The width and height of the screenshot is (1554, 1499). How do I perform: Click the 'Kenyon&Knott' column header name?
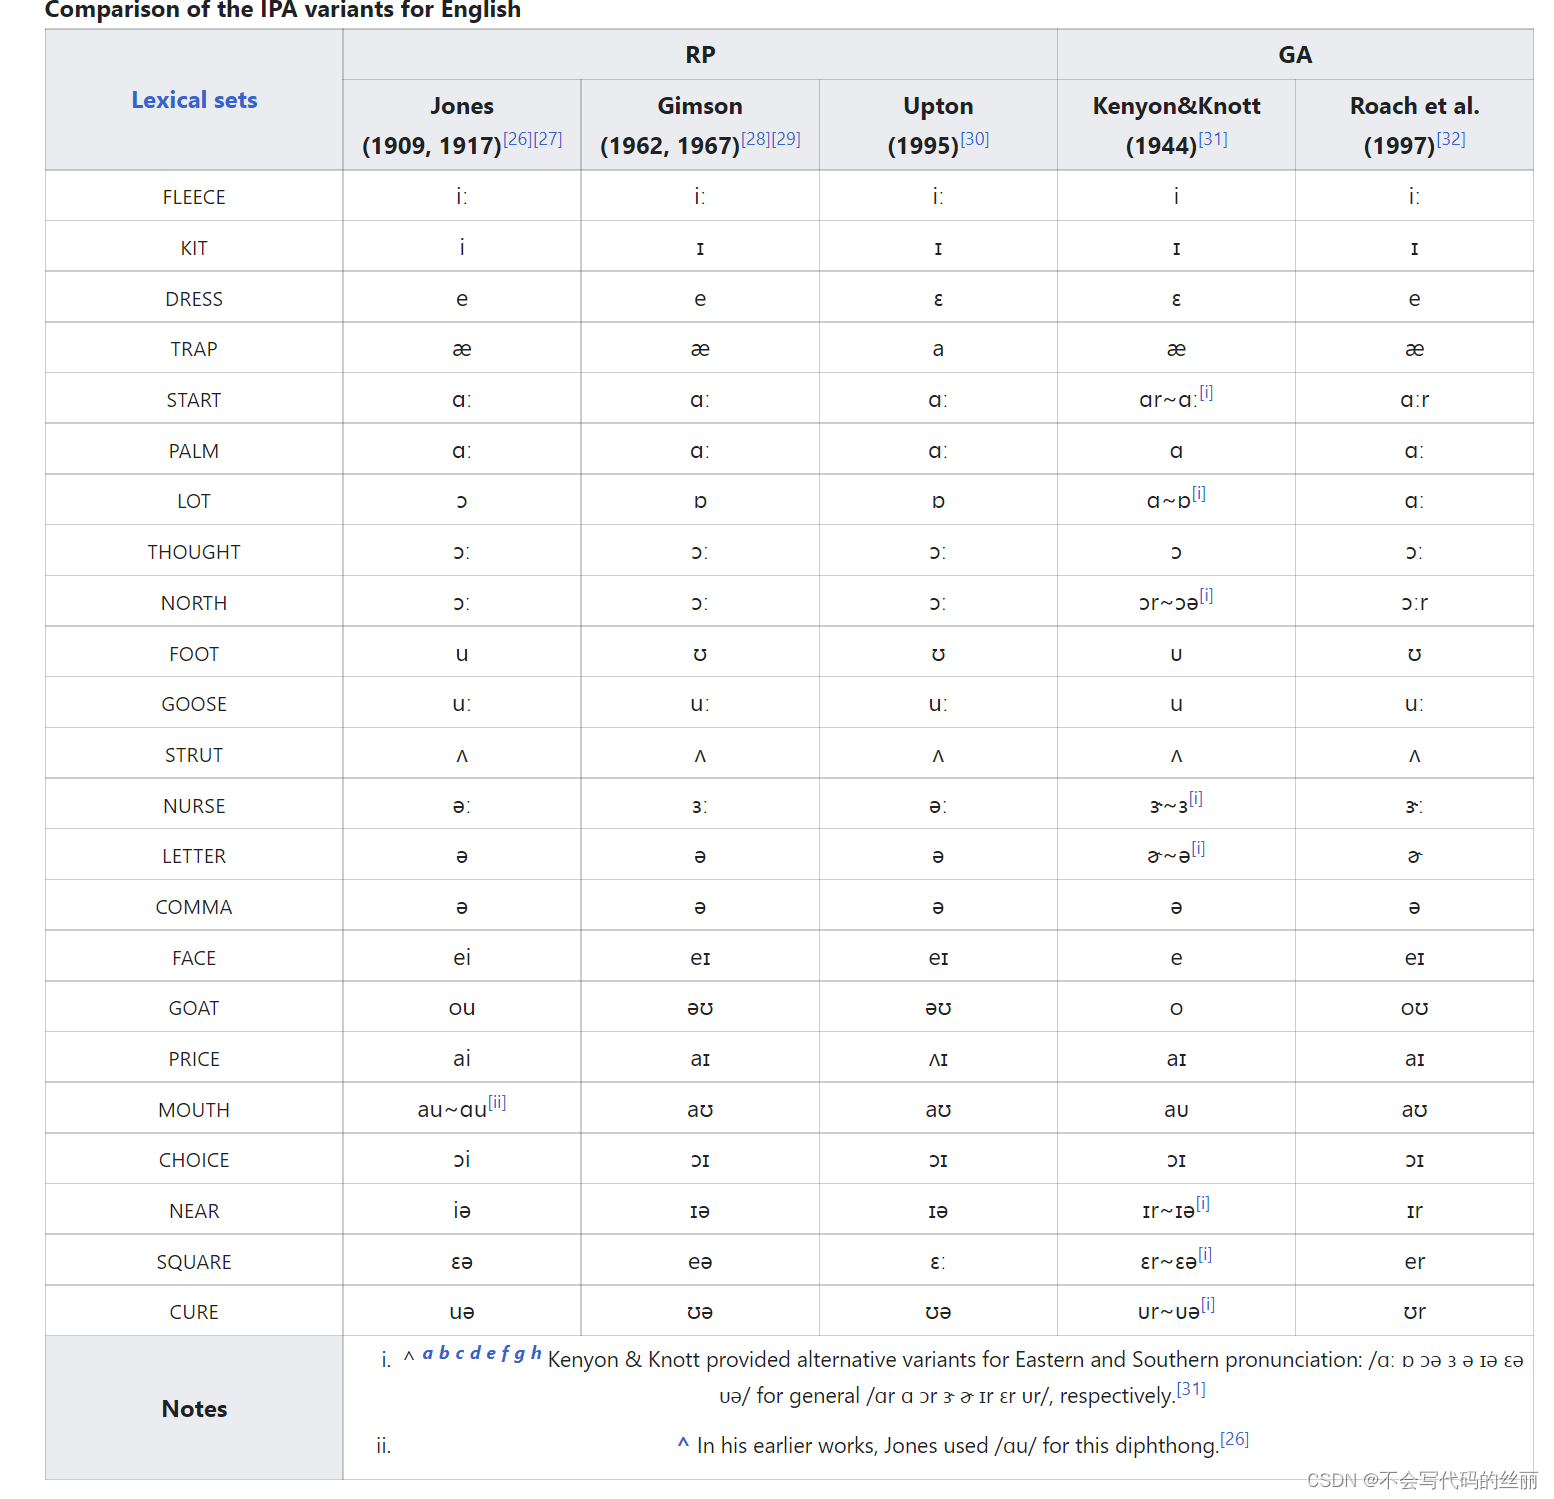(1176, 106)
